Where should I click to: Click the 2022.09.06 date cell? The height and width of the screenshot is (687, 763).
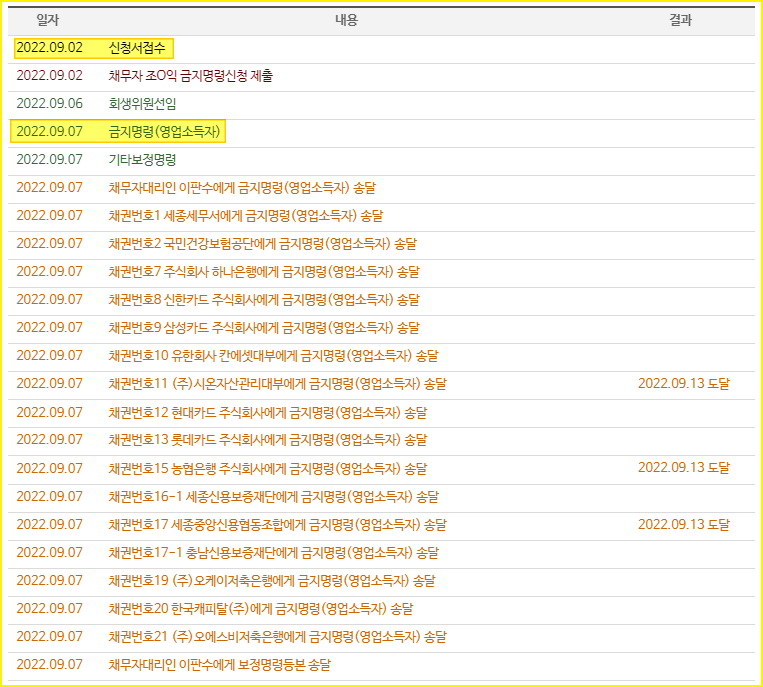(x=50, y=104)
